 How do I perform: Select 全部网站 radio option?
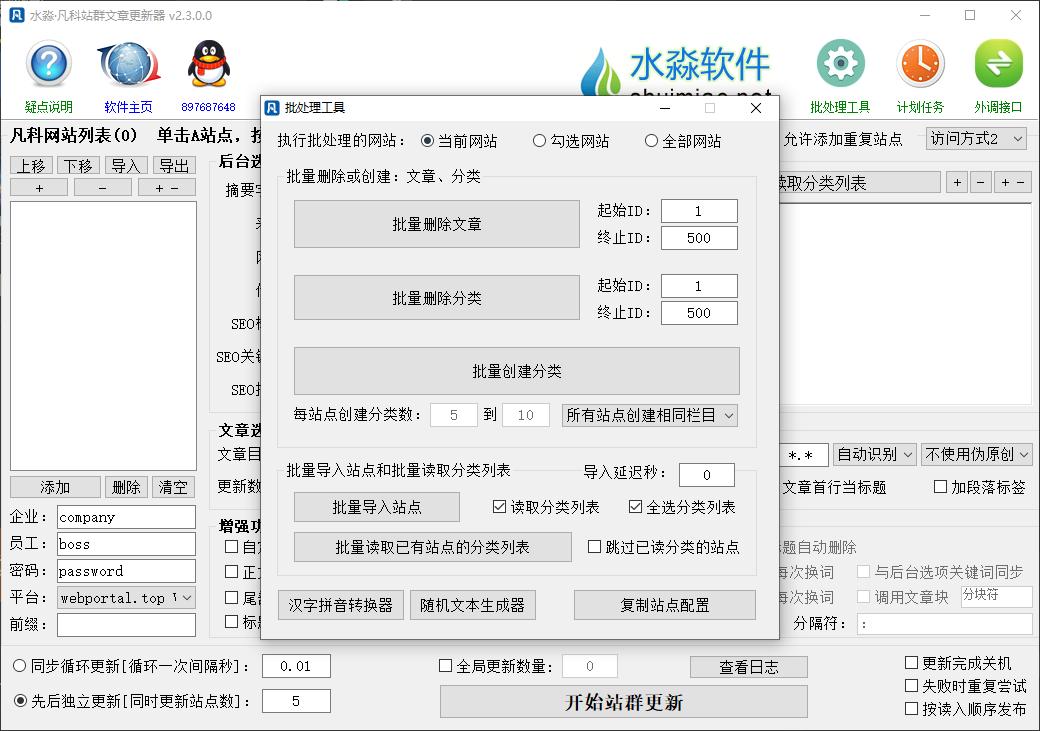click(683, 141)
